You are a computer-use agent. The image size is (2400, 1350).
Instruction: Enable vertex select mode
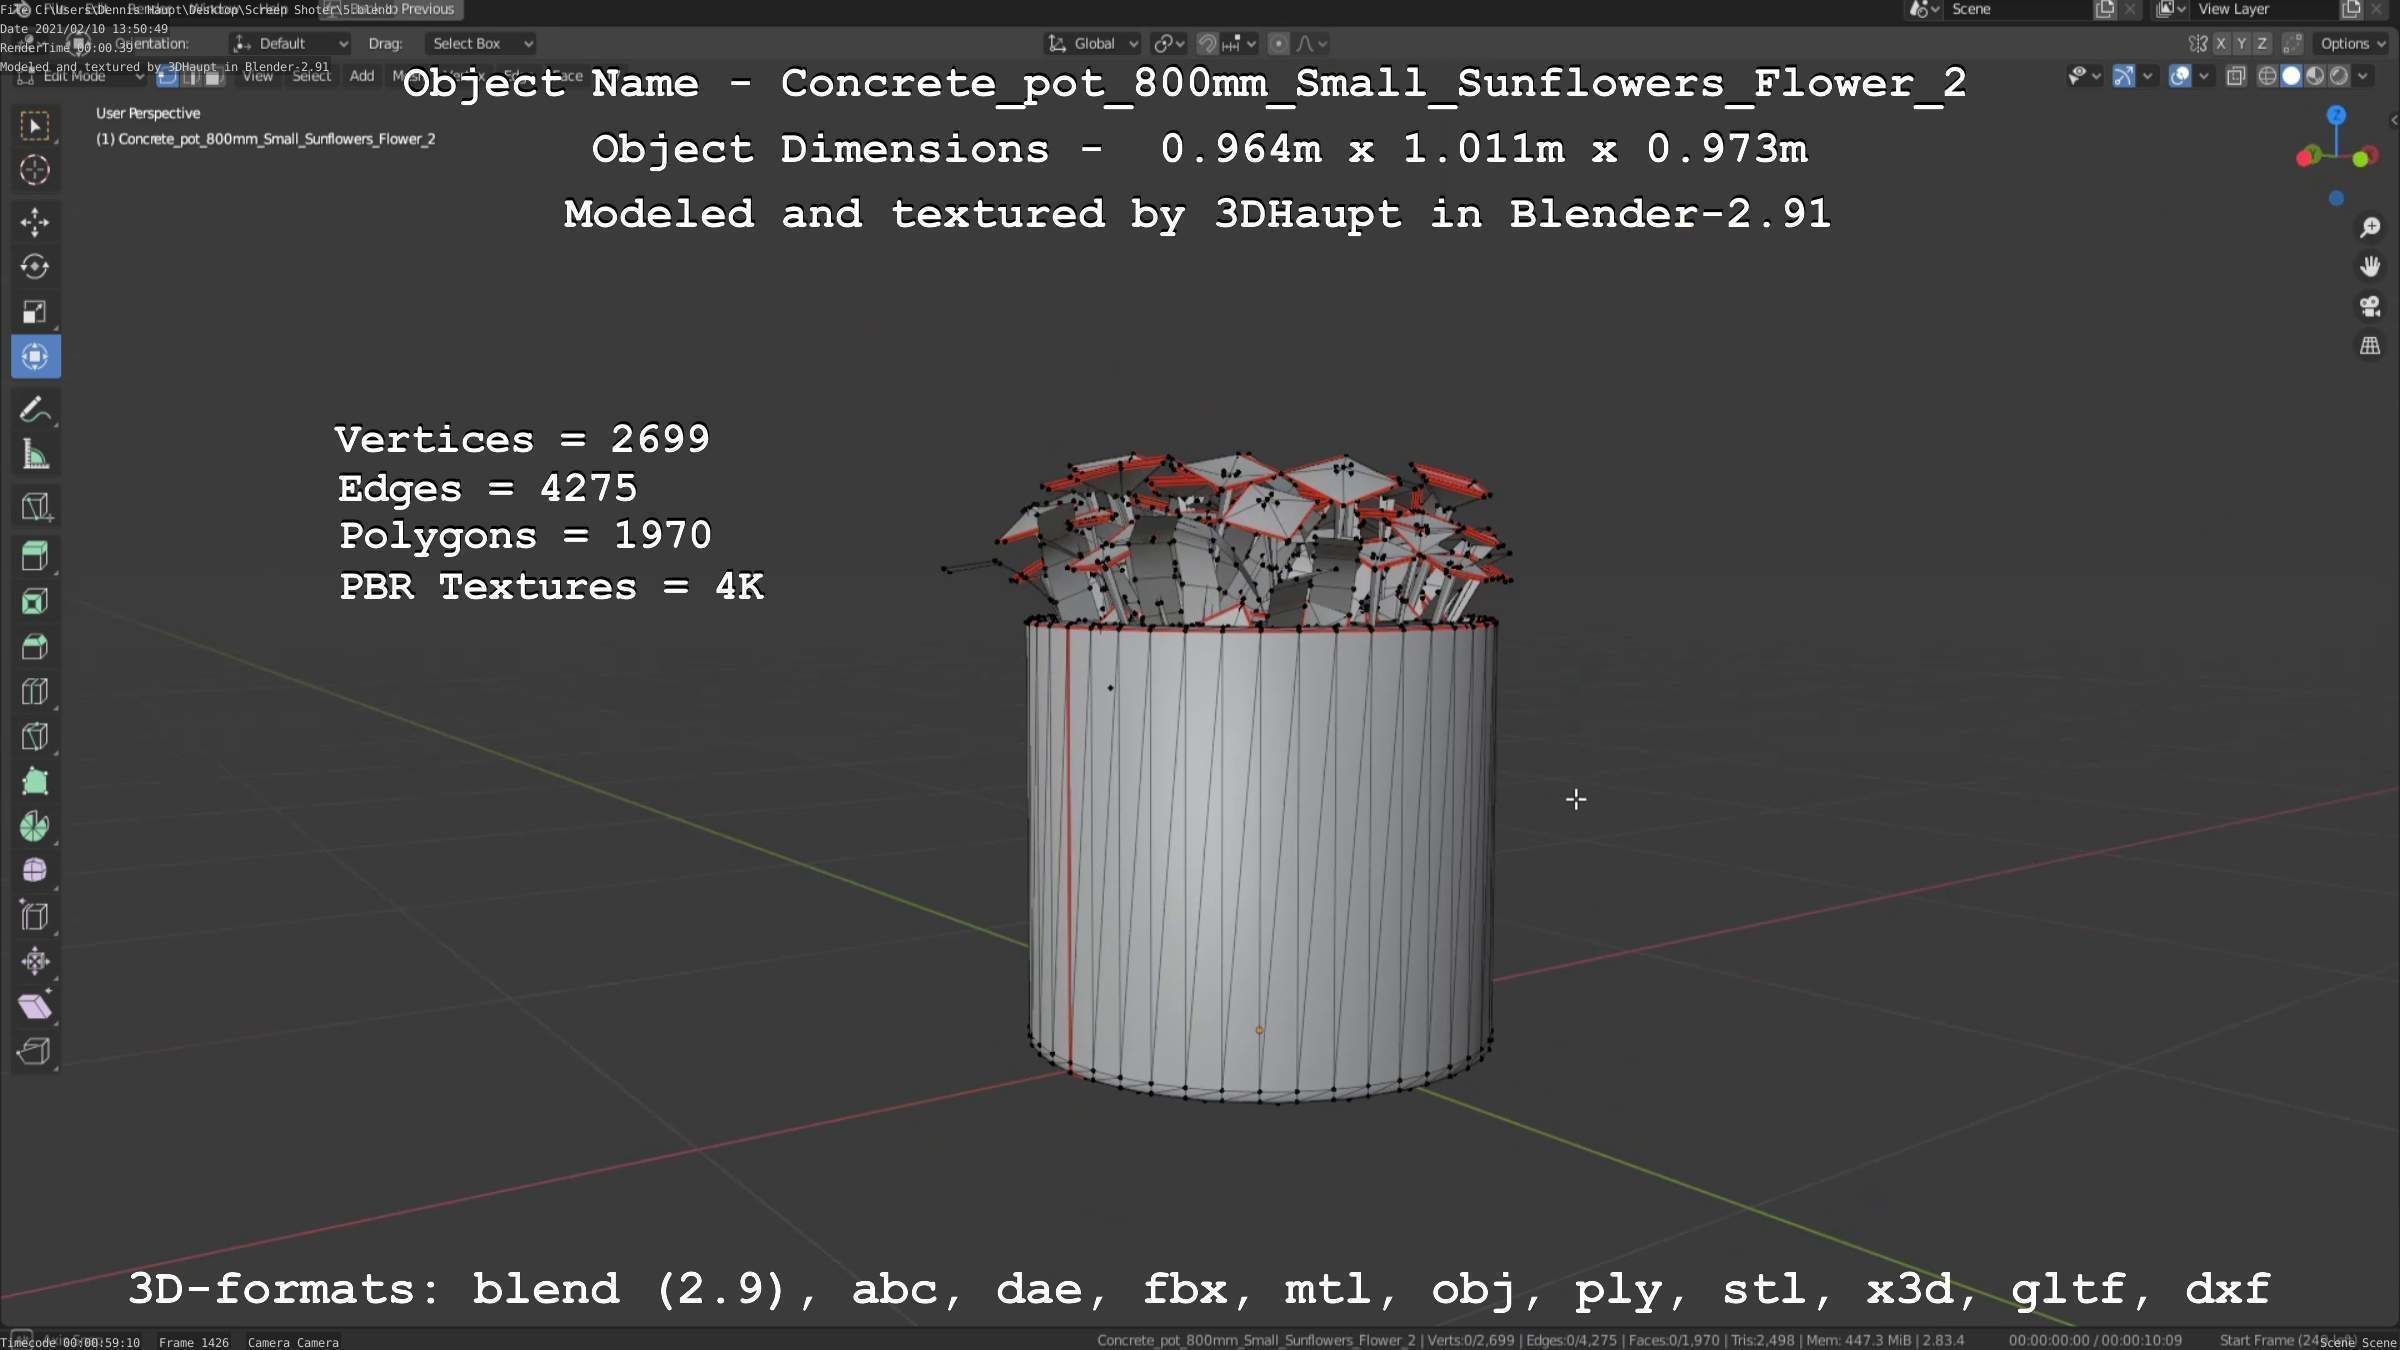tap(168, 77)
